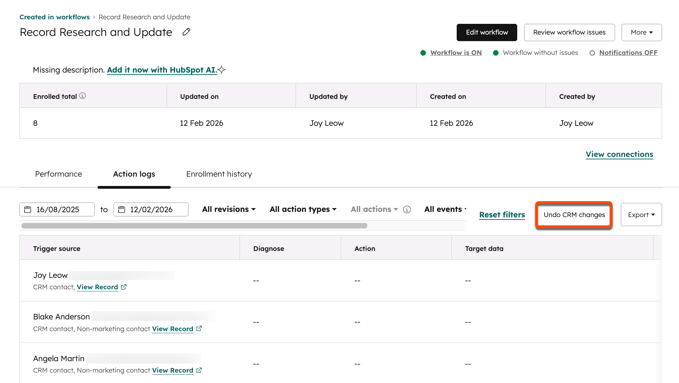
Task: Click Workflow is ON status link
Action: click(x=456, y=53)
